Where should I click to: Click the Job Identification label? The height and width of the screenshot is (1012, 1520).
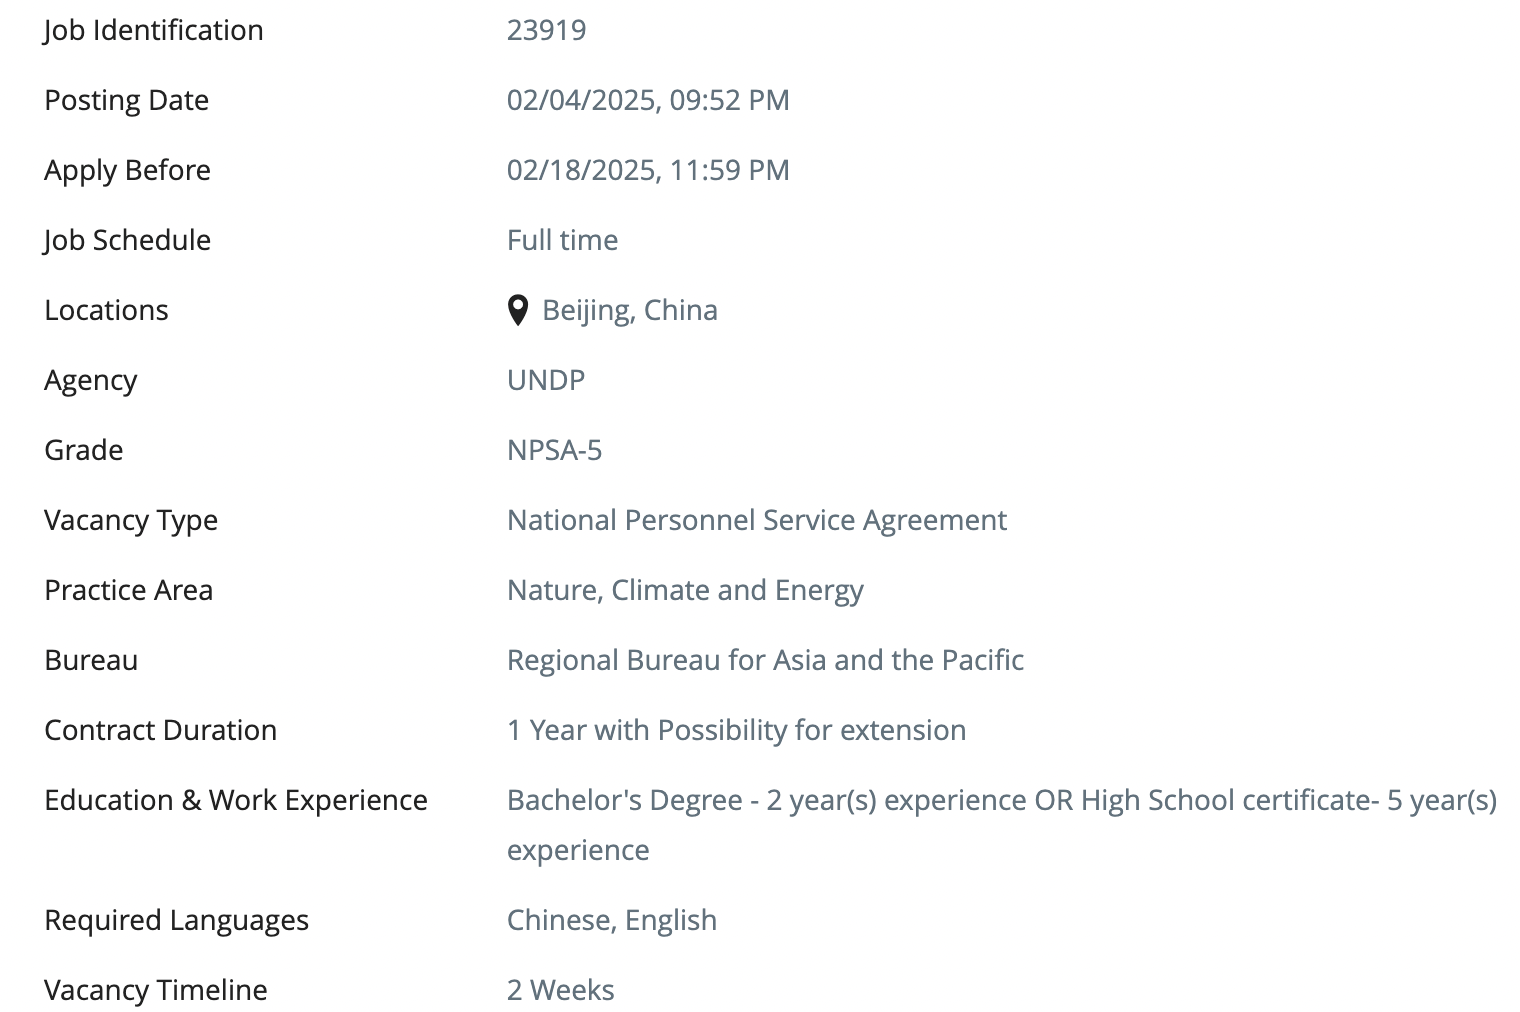tap(153, 30)
